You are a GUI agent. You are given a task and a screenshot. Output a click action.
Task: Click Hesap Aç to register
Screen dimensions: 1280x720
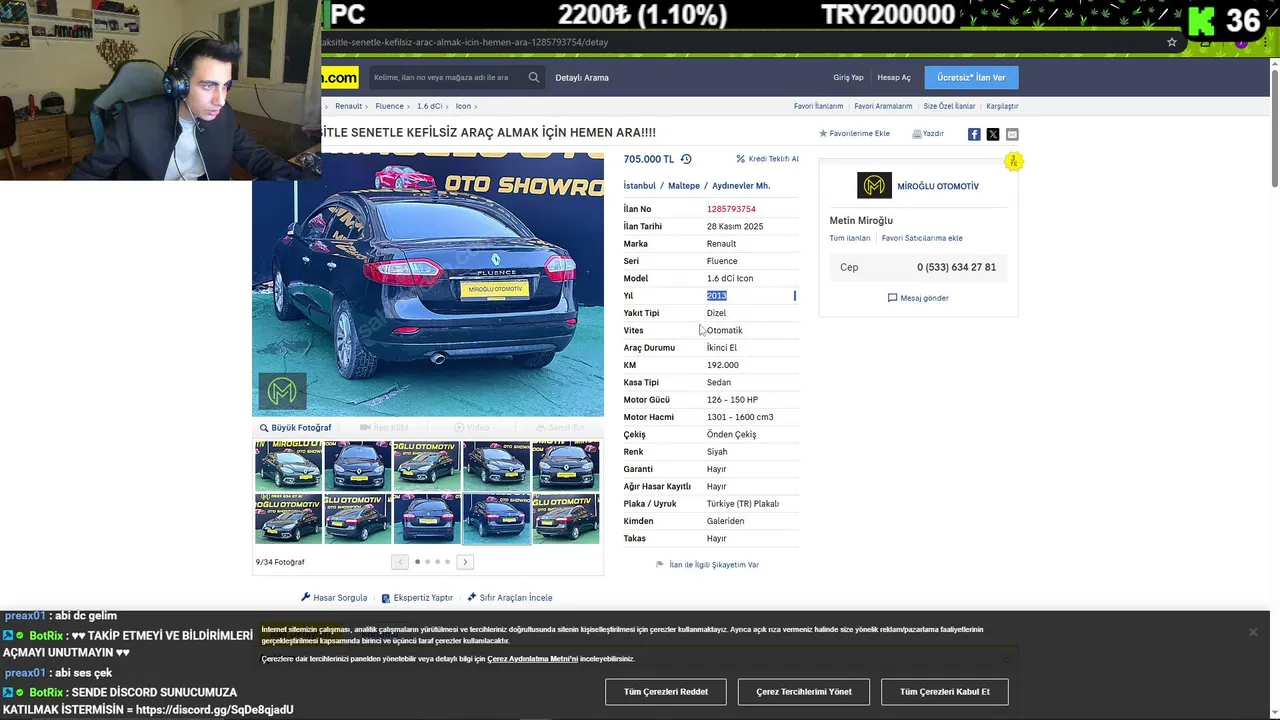(894, 77)
